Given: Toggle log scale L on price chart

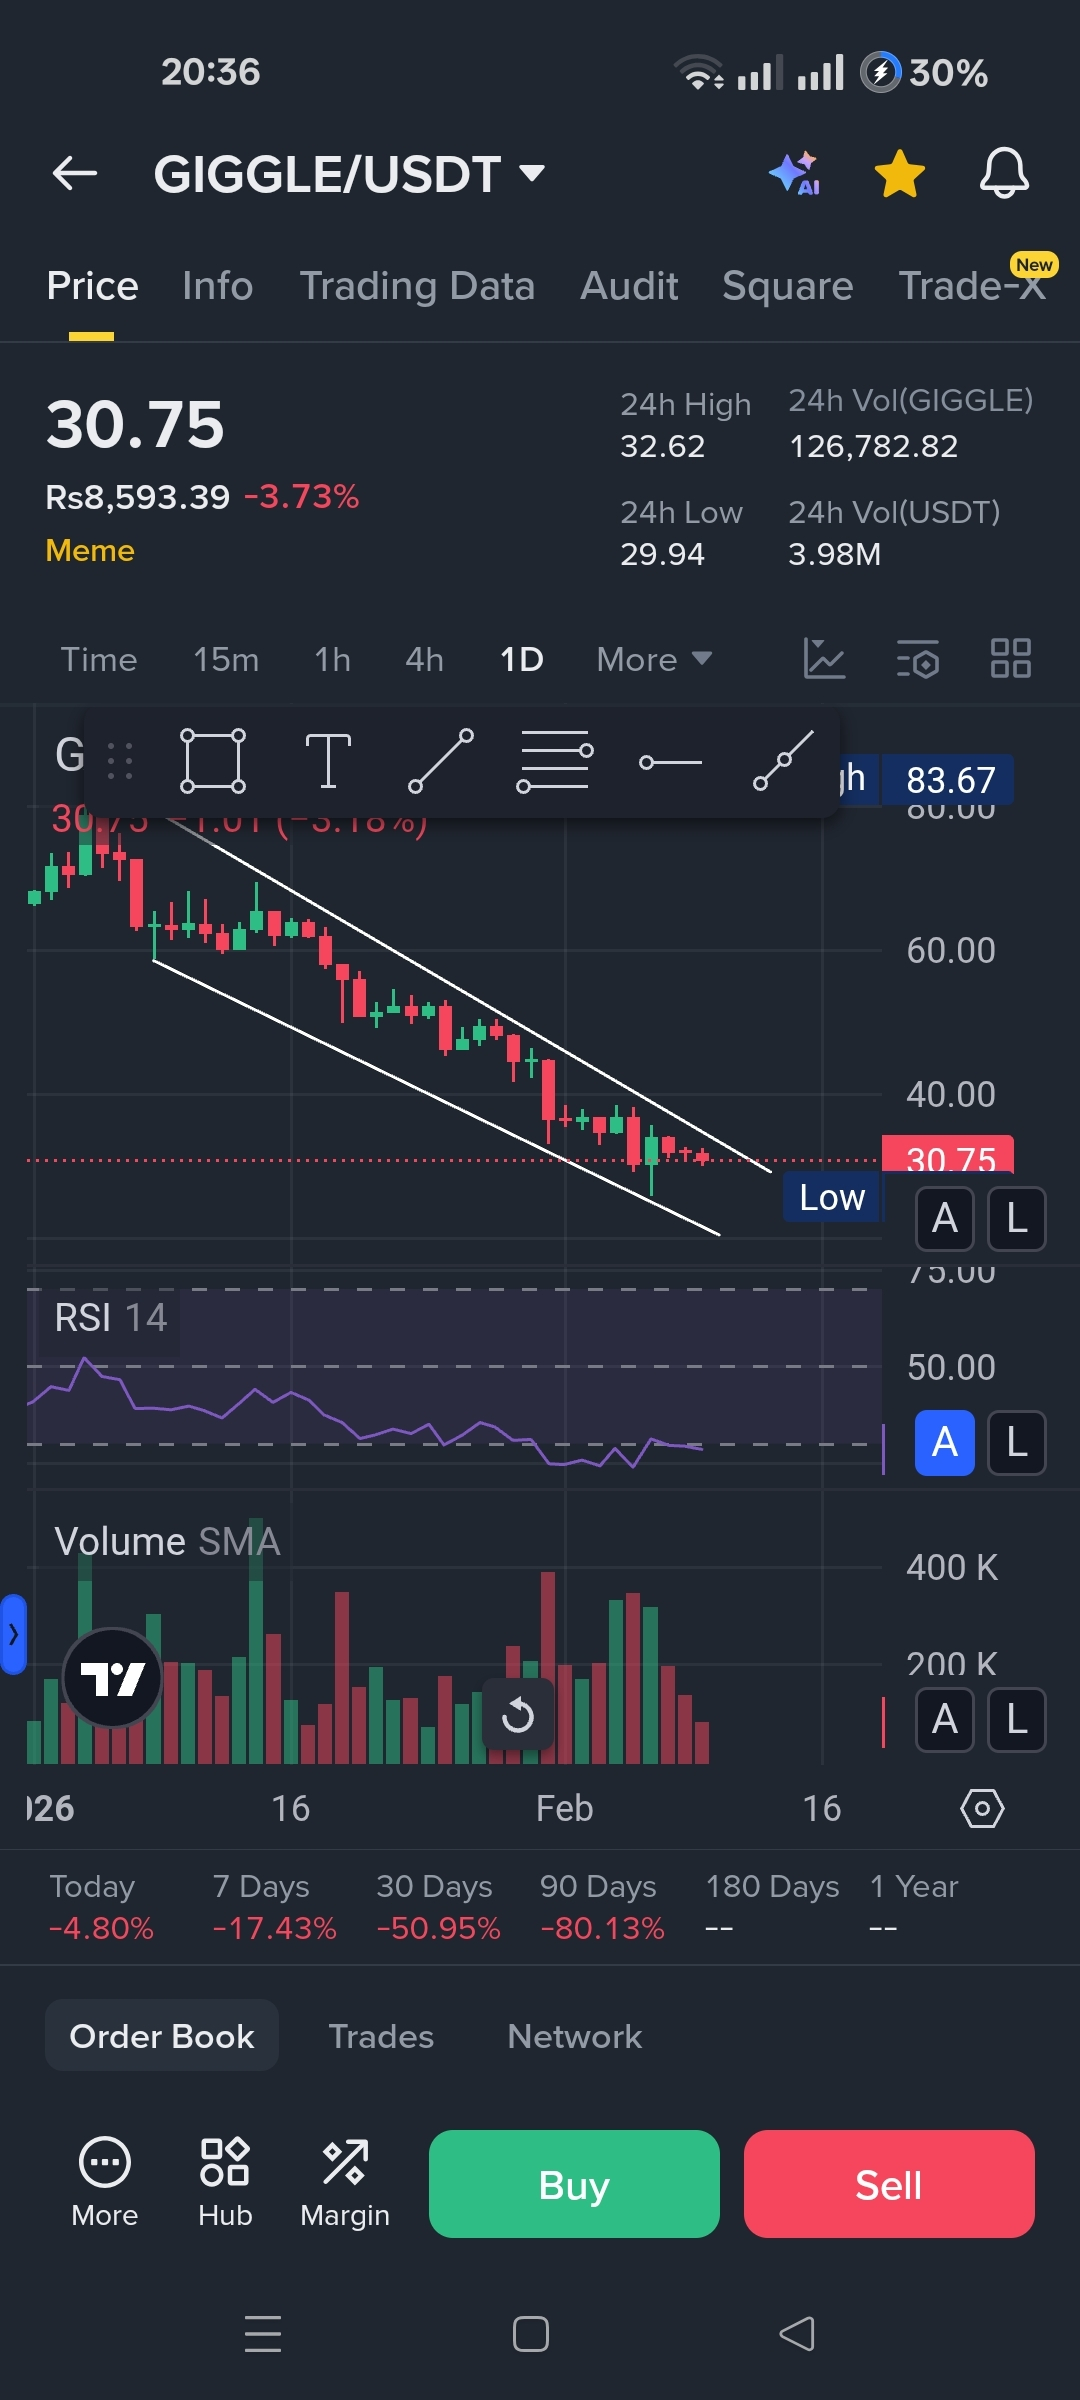Looking at the screenshot, I should [1017, 1219].
